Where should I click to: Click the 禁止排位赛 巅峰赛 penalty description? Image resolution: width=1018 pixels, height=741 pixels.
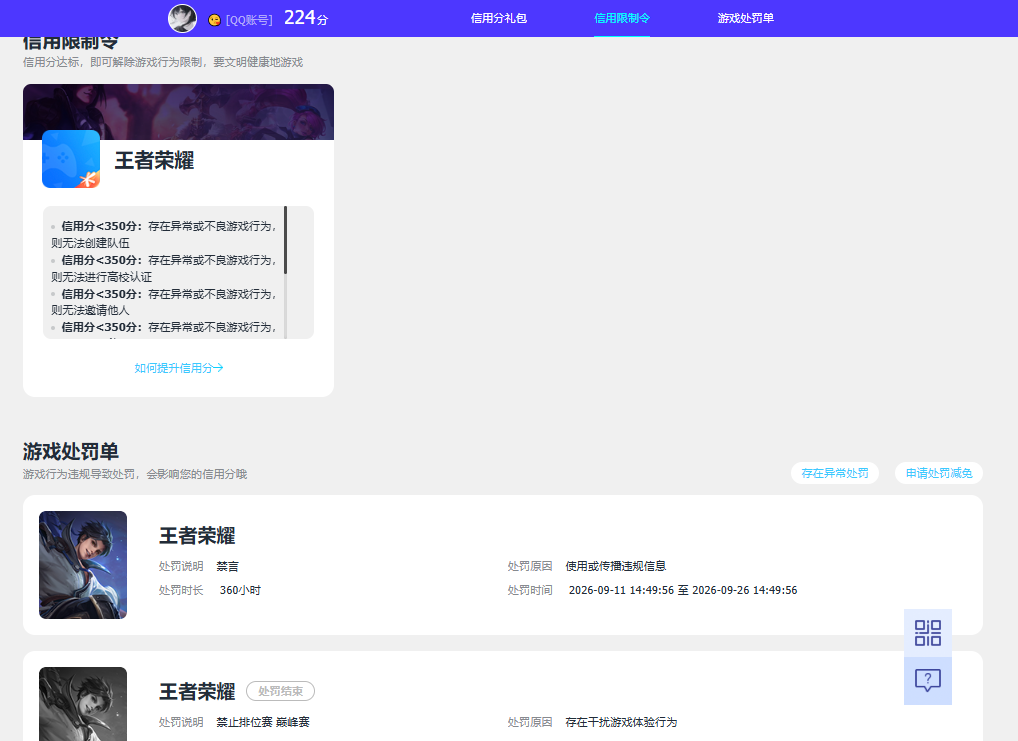(x=263, y=722)
